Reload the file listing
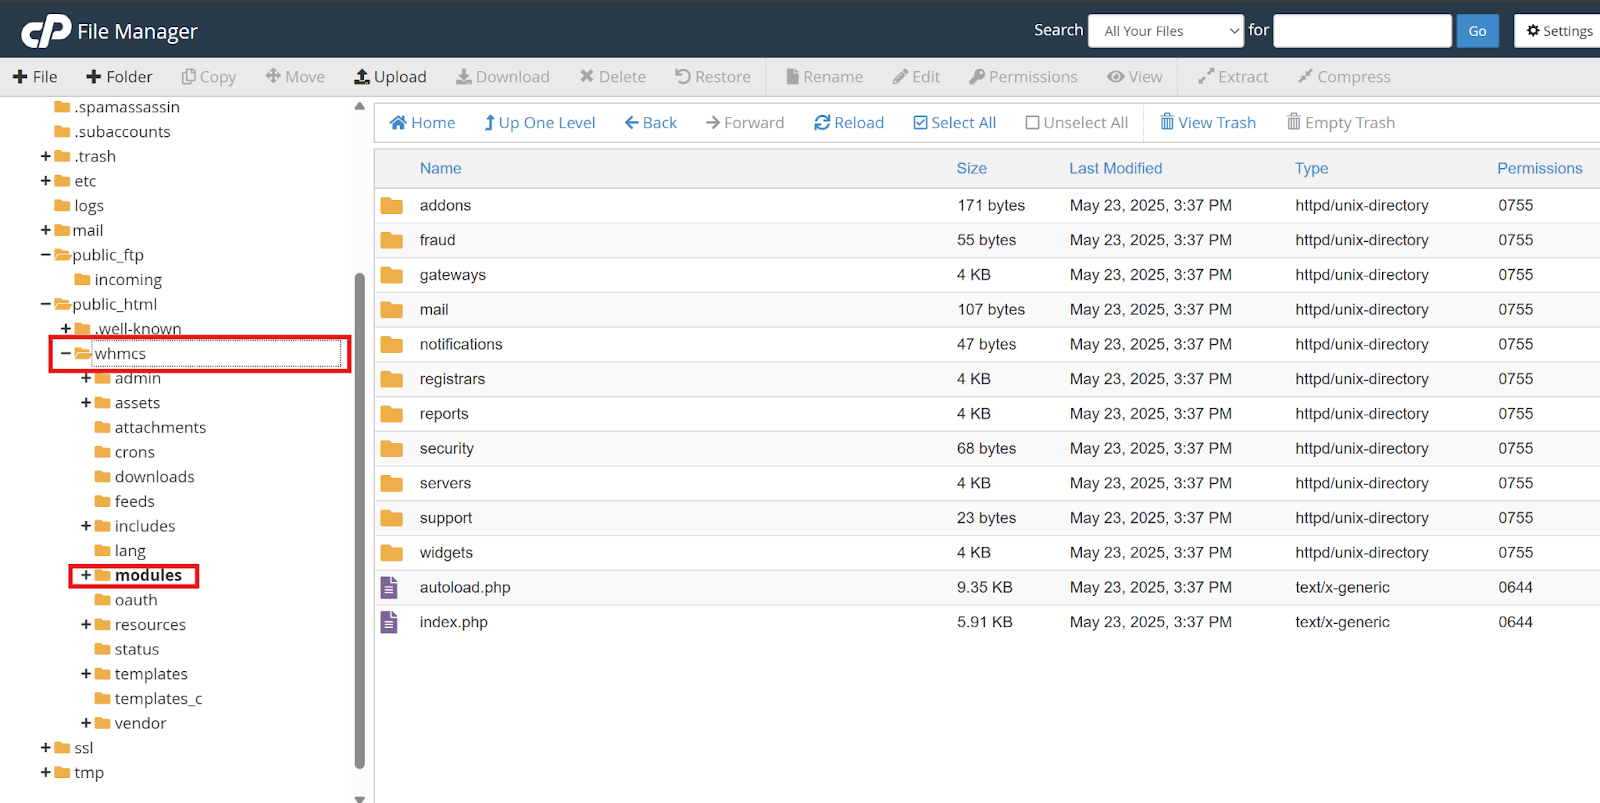The width and height of the screenshot is (1600, 803). point(849,123)
